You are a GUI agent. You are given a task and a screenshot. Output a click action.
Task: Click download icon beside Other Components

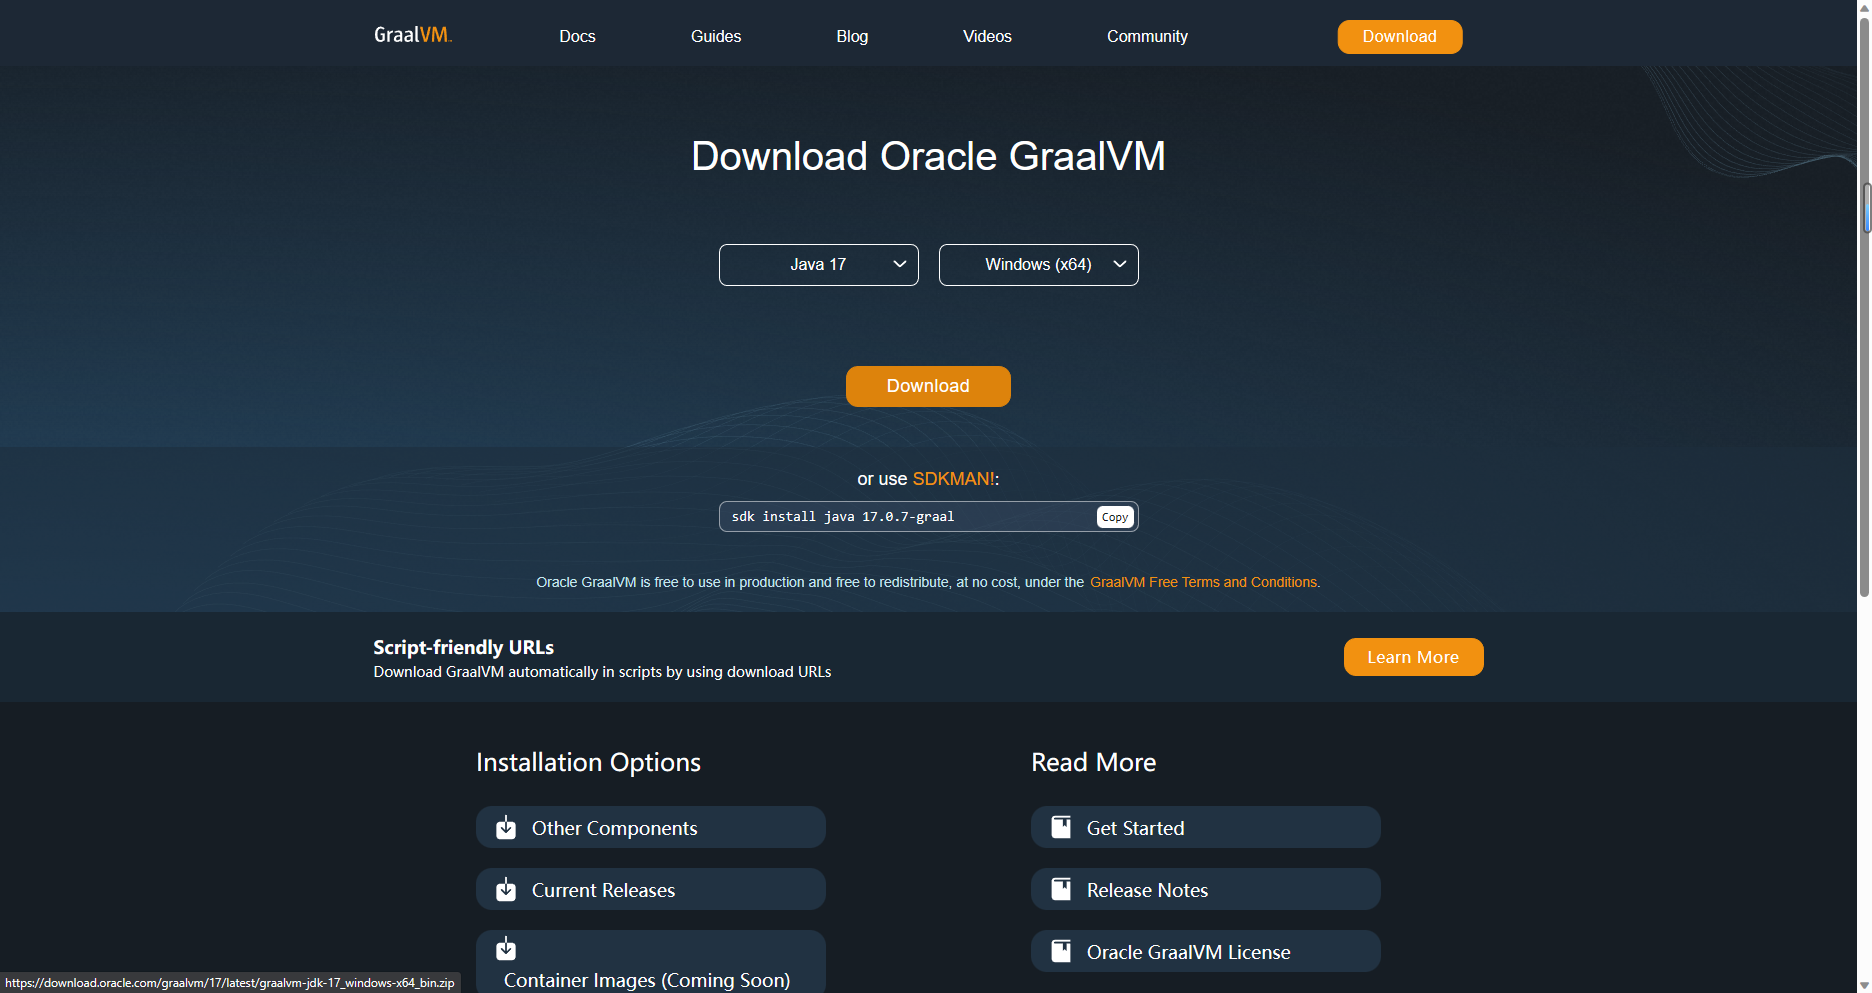(x=506, y=827)
